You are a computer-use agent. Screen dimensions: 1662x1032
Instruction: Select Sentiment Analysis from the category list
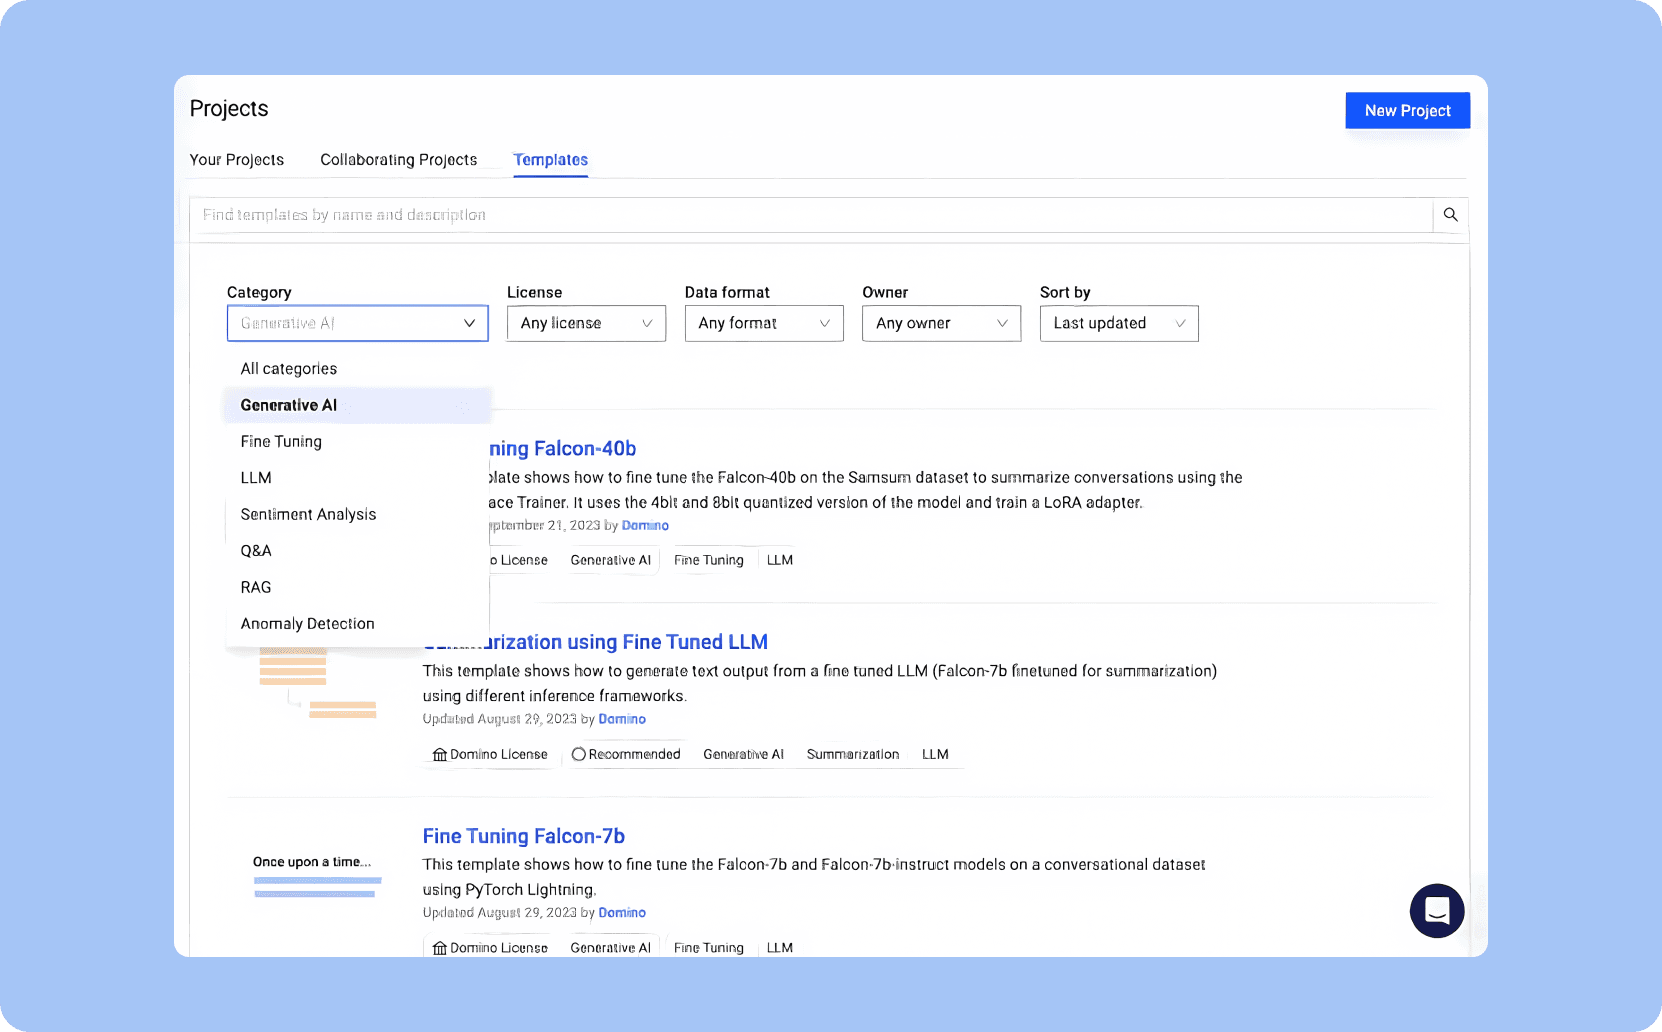pyautogui.click(x=307, y=514)
